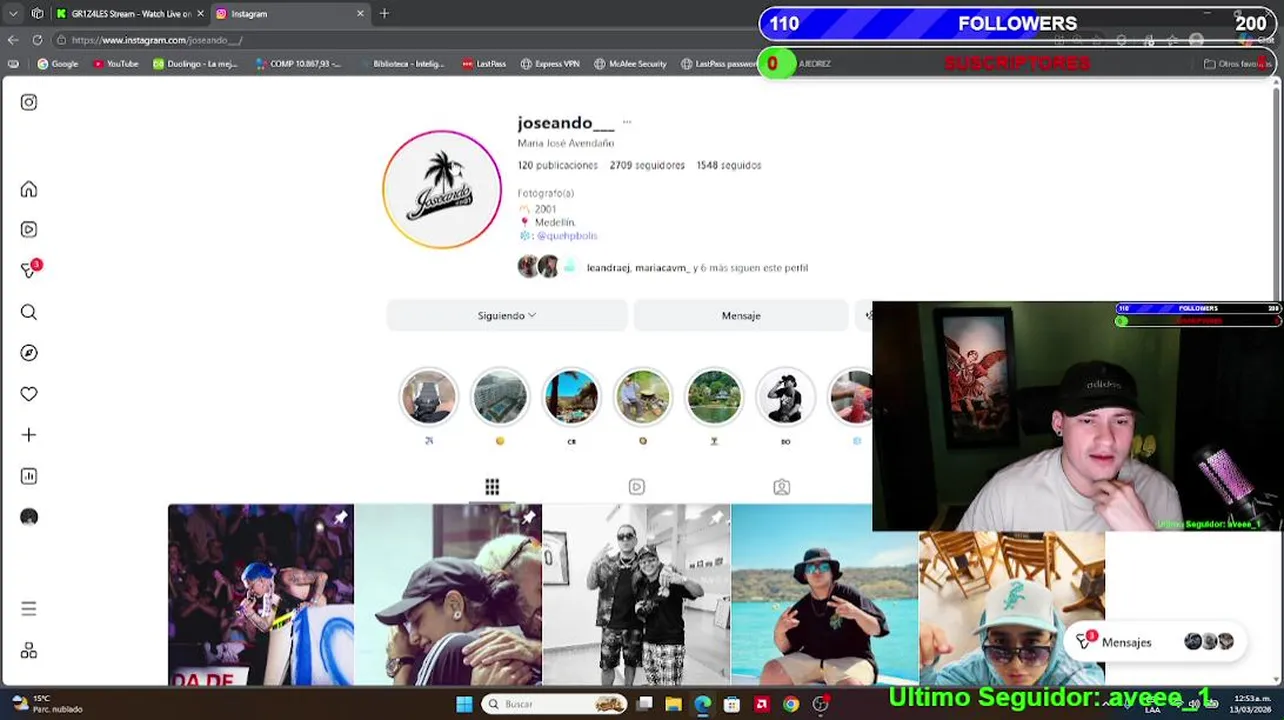Open joseando__ profile picture
Viewport: 1284px width, 720px height.
442,189
